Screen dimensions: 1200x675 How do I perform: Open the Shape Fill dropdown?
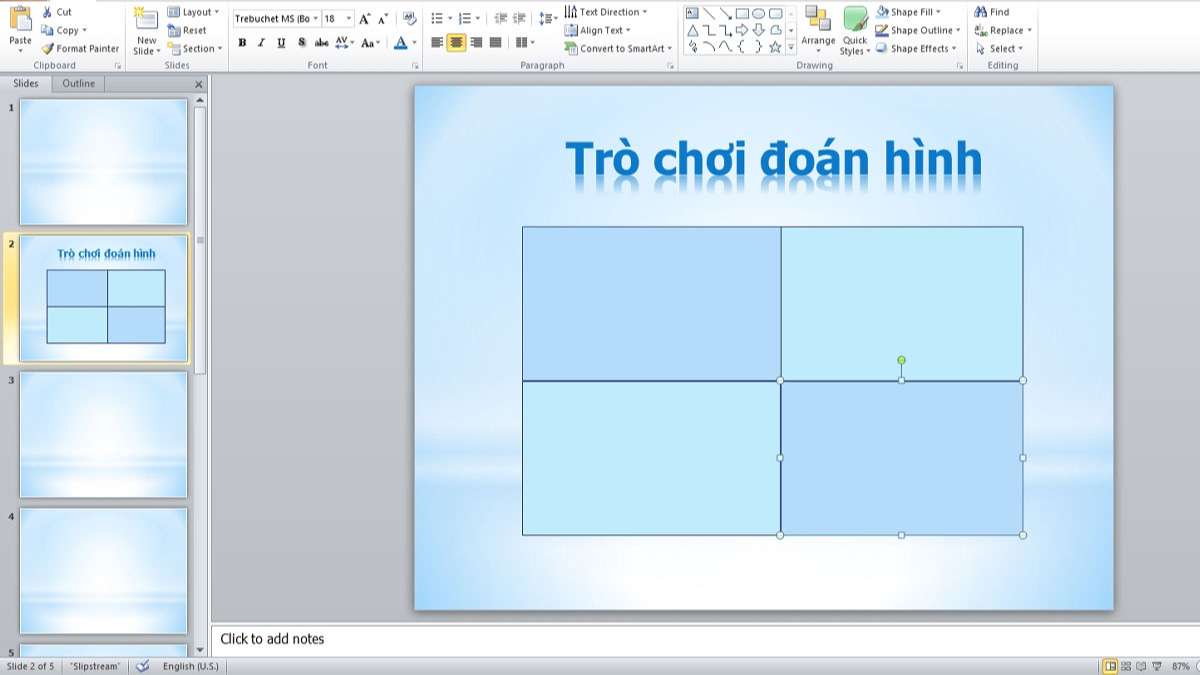coord(909,12)
